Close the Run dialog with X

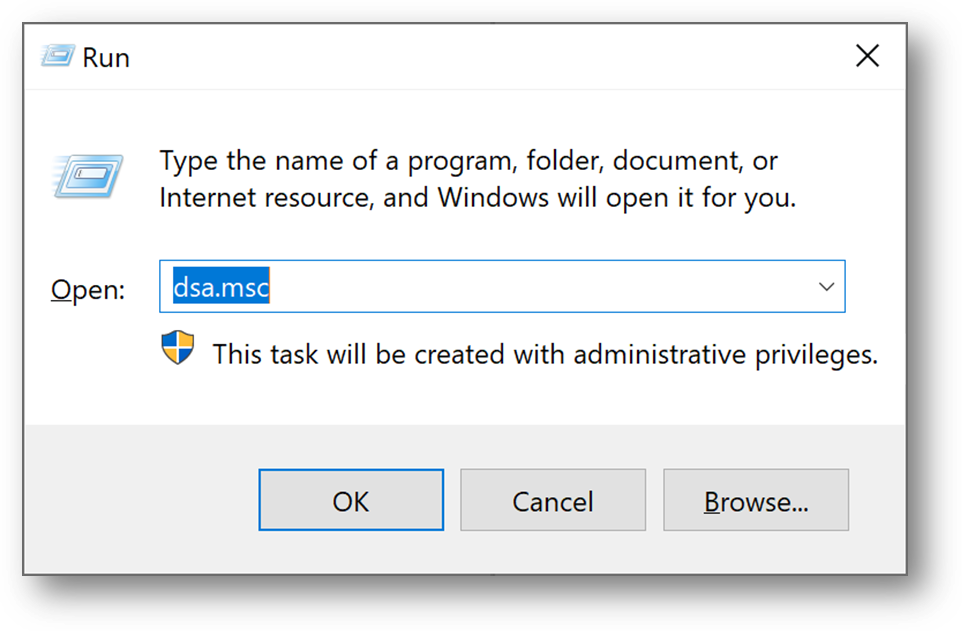(867, 56)
